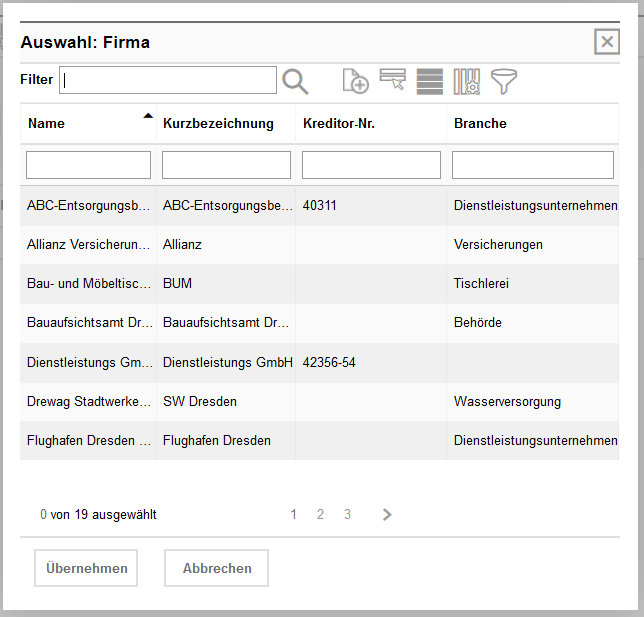644x617 pixels.
Task: Close the Auswahl: Firma dialog
Action: click(607, 41)
